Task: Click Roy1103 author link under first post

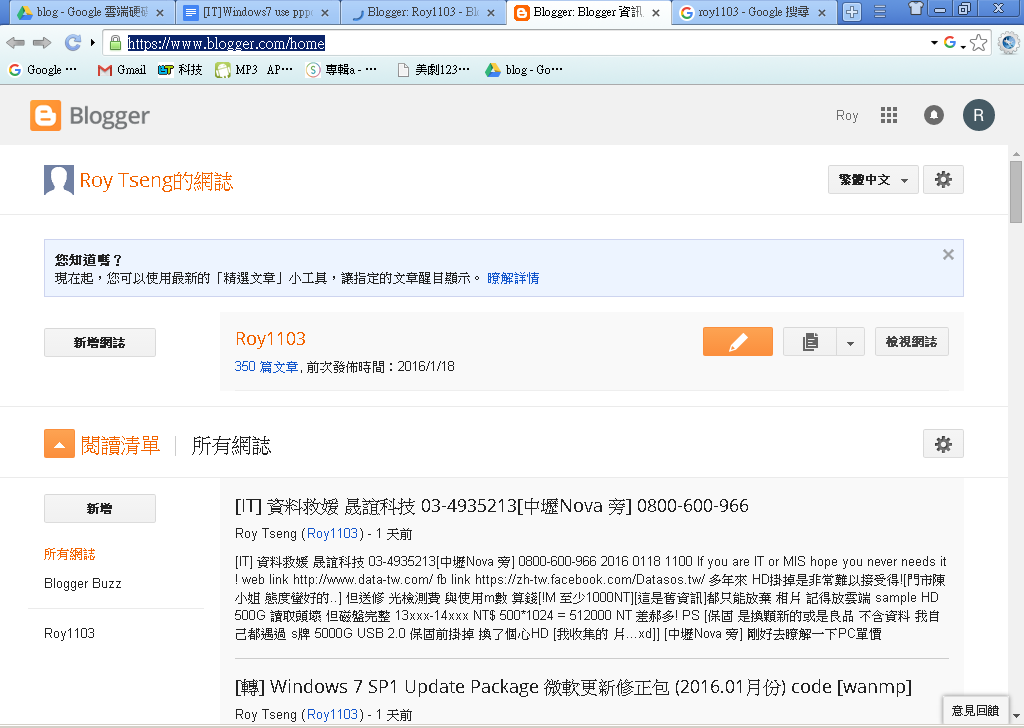Action: coord(332,533)
